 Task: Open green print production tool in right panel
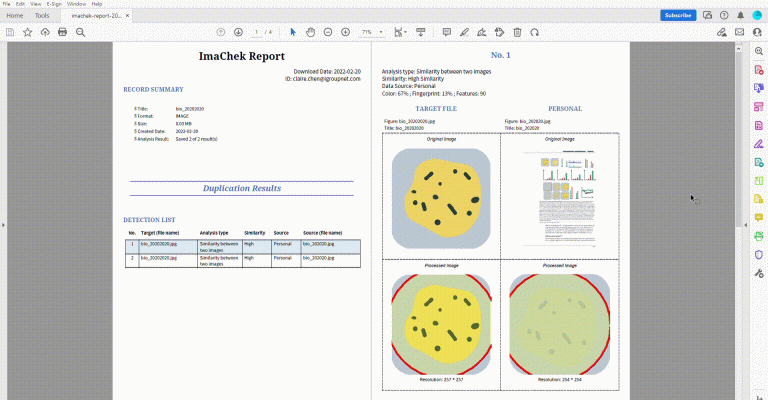(759, 236)
